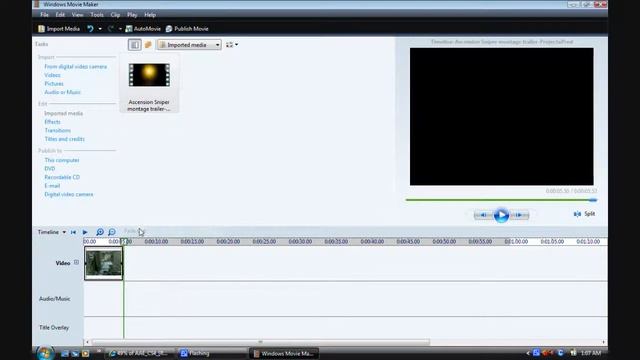Open the Clip menu

(115, 15)
